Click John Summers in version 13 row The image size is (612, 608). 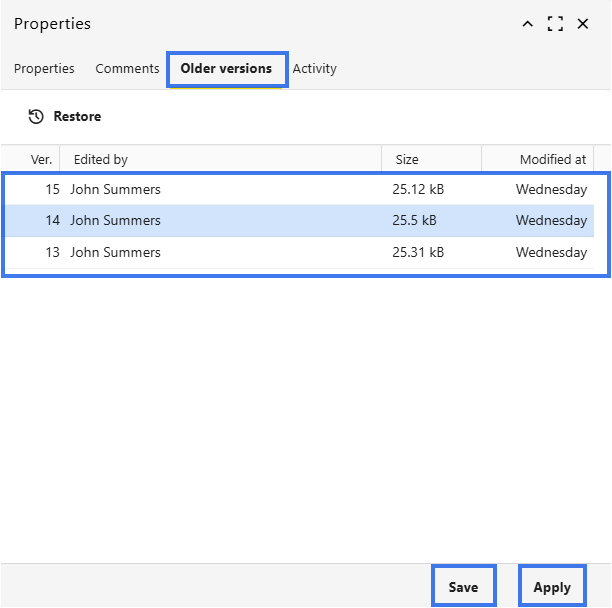(115, 252)
